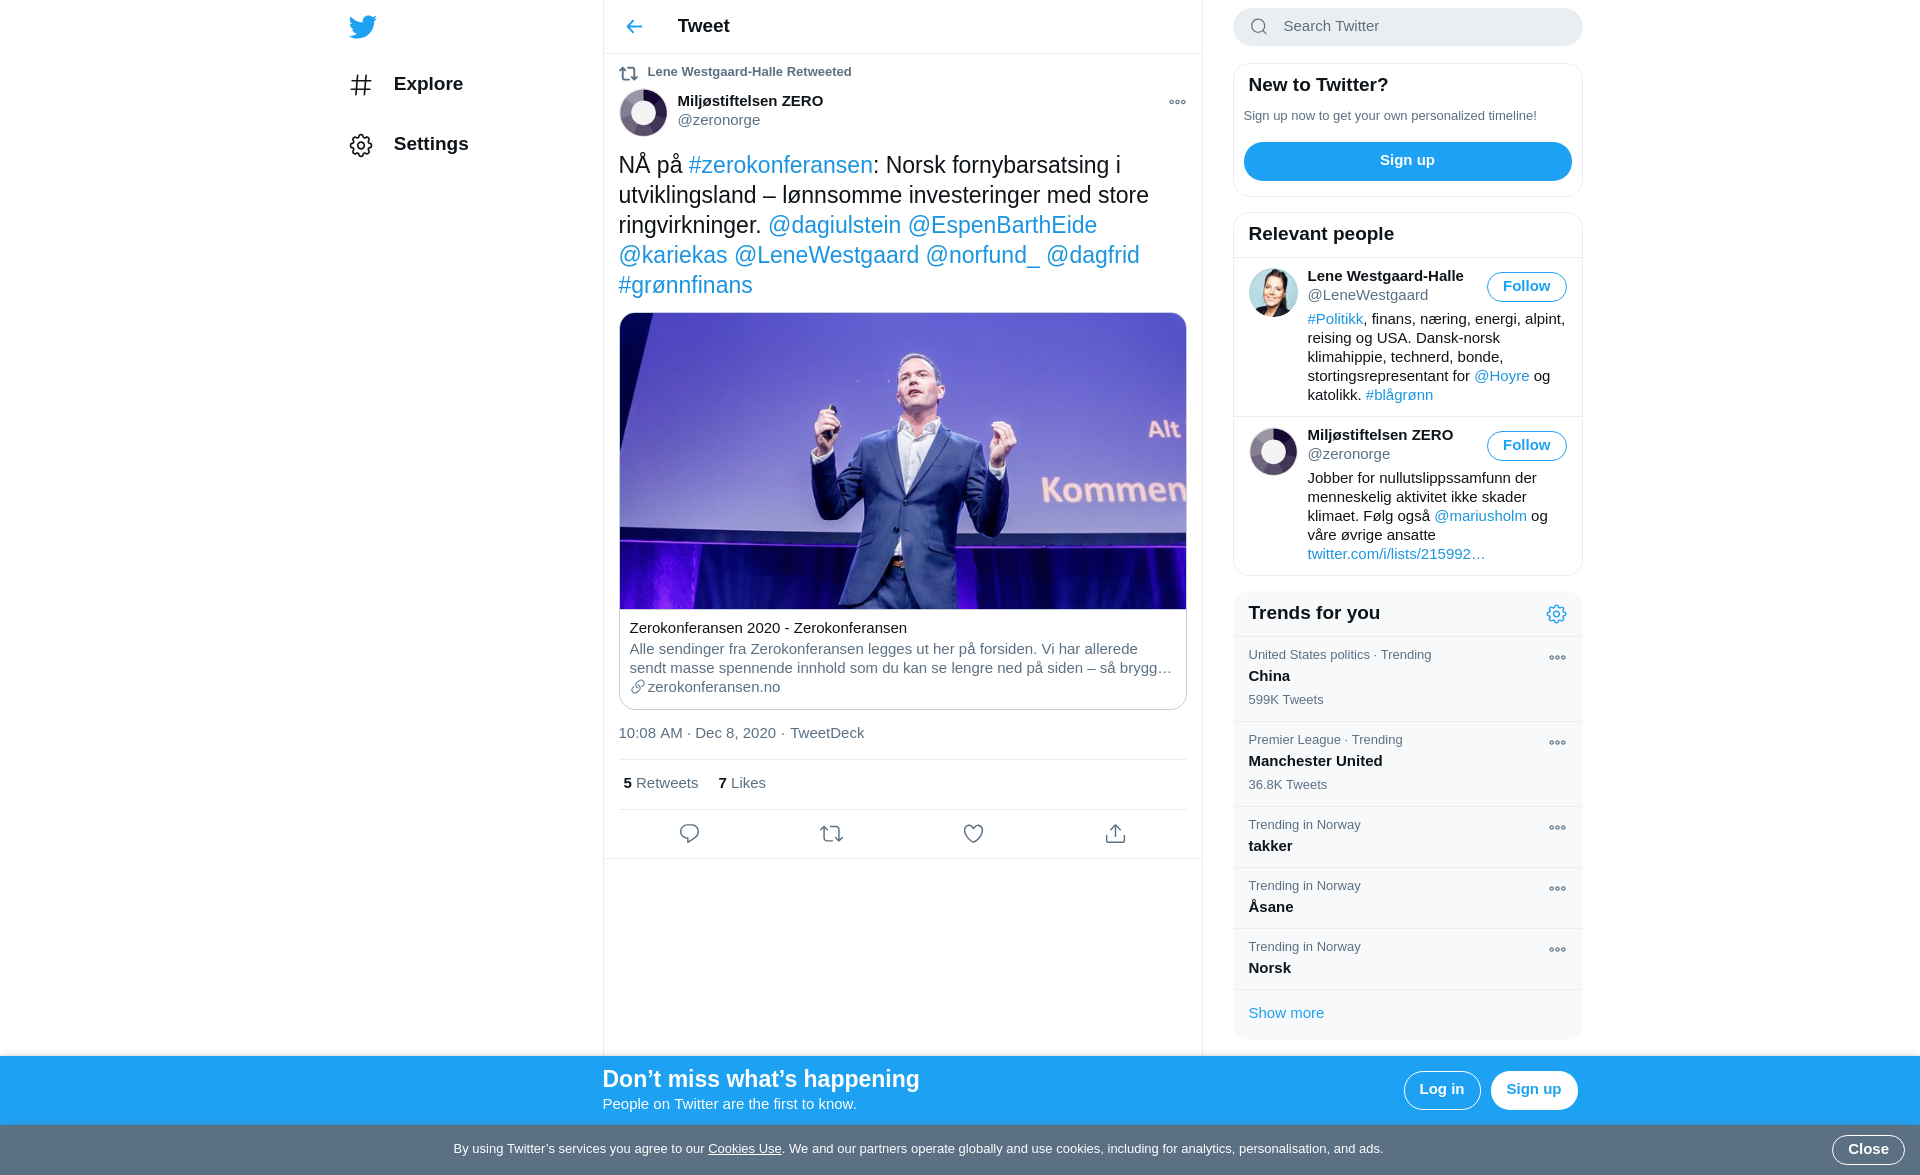Open the tweet's three-dot more menu

point(1177,102)
